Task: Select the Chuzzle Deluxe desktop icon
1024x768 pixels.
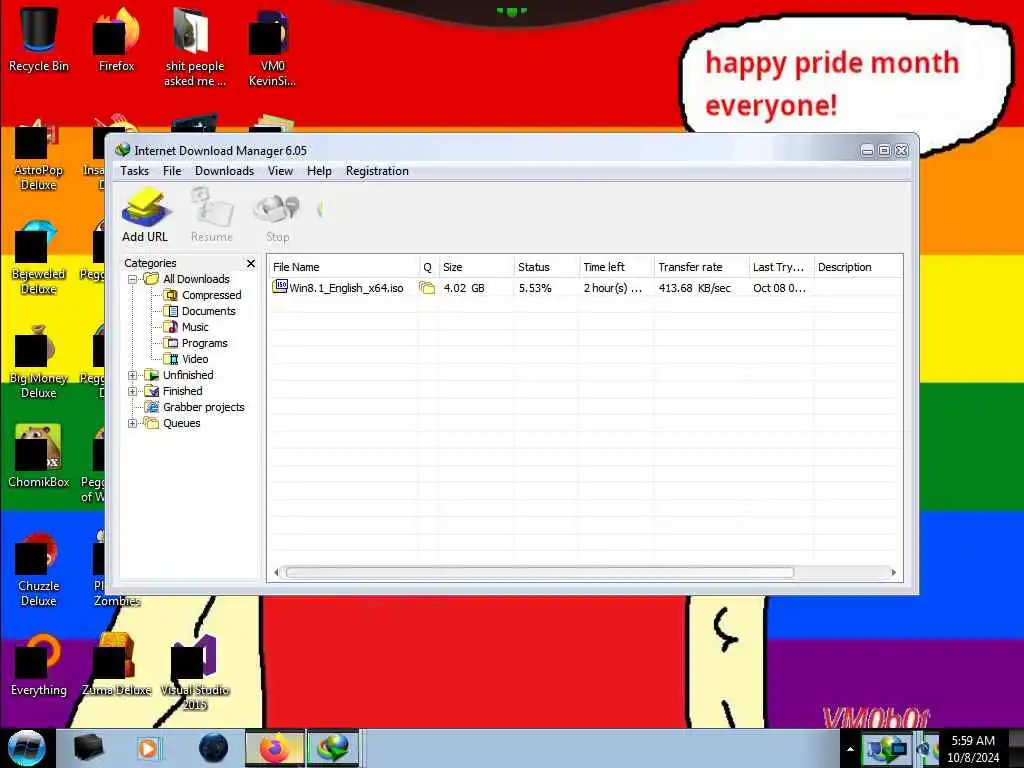Action: (x=39, y=569)
